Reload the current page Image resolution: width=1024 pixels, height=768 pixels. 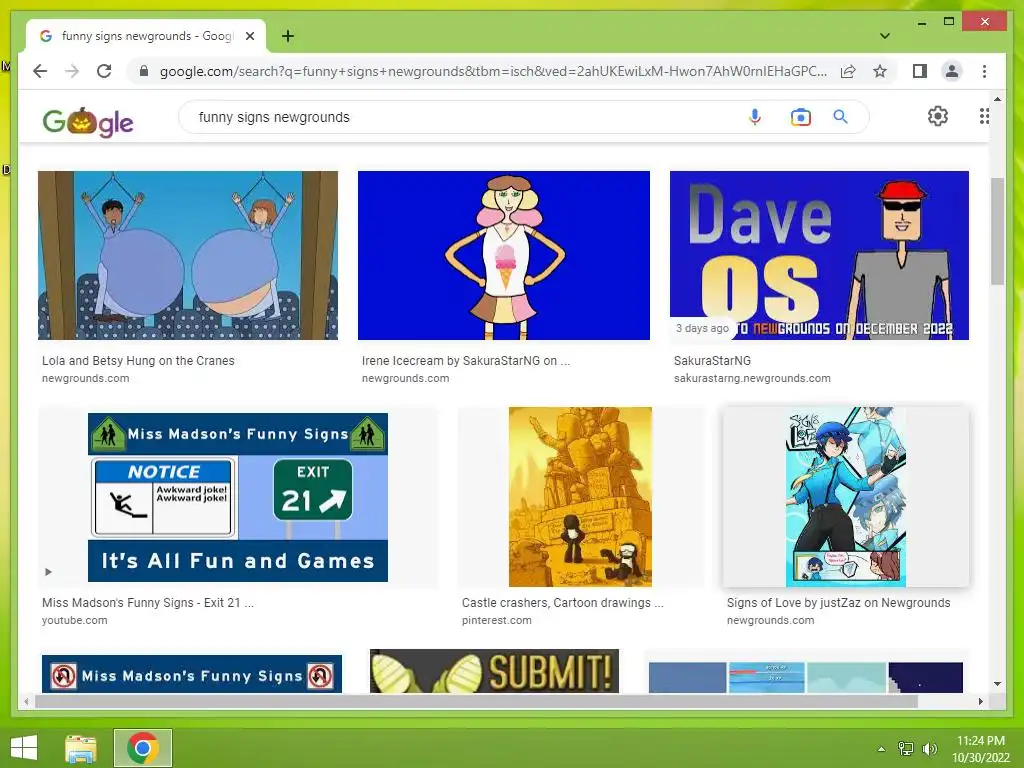pyautogui.click(x=104, y=71)
